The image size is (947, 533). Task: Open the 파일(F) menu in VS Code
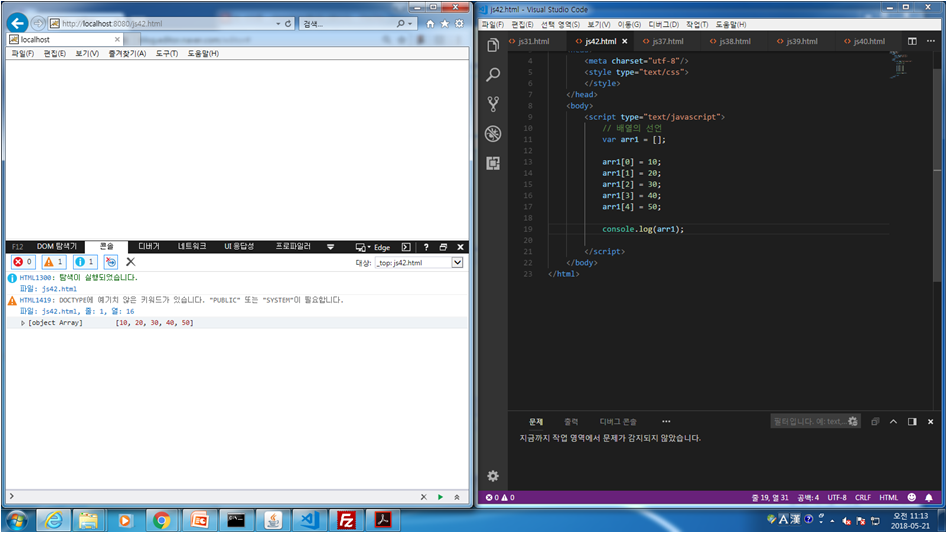tap(492, 24)
